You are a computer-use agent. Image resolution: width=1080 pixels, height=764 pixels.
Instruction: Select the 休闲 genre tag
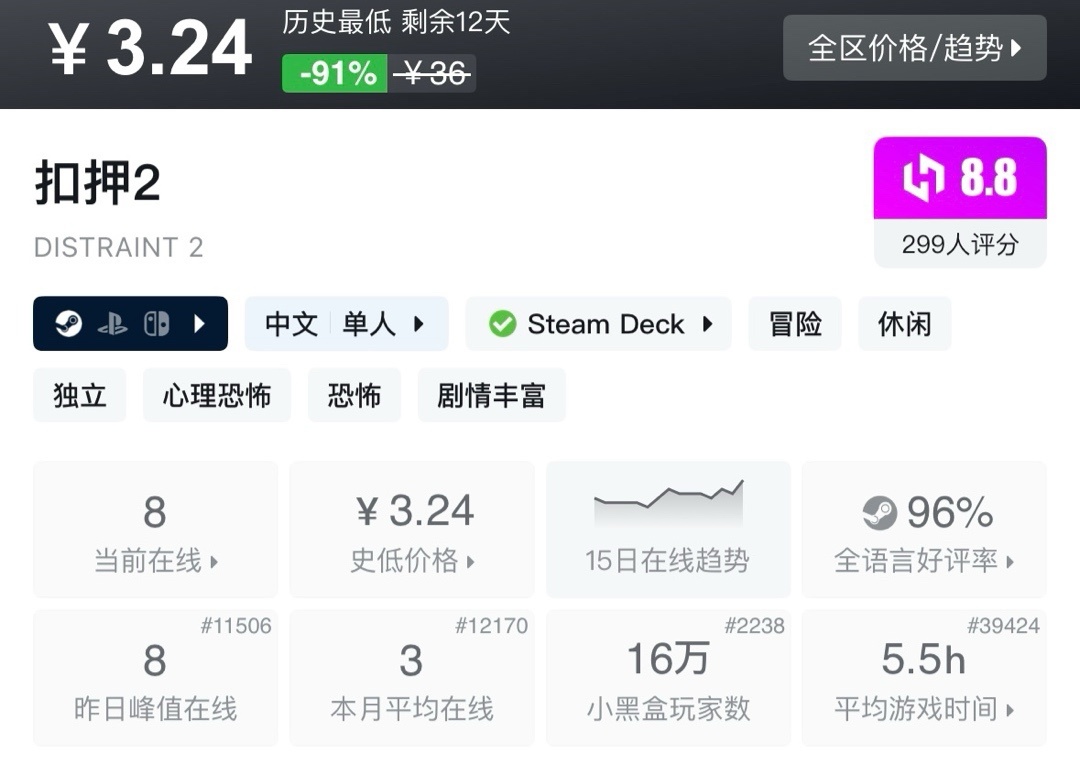[904, 324]
